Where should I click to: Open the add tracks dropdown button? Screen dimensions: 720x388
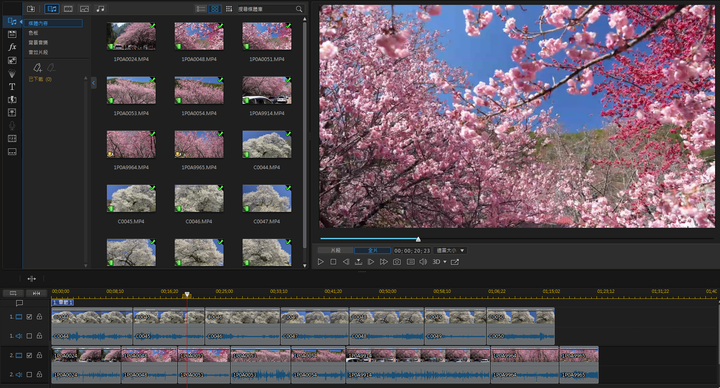tap(13, 293)
